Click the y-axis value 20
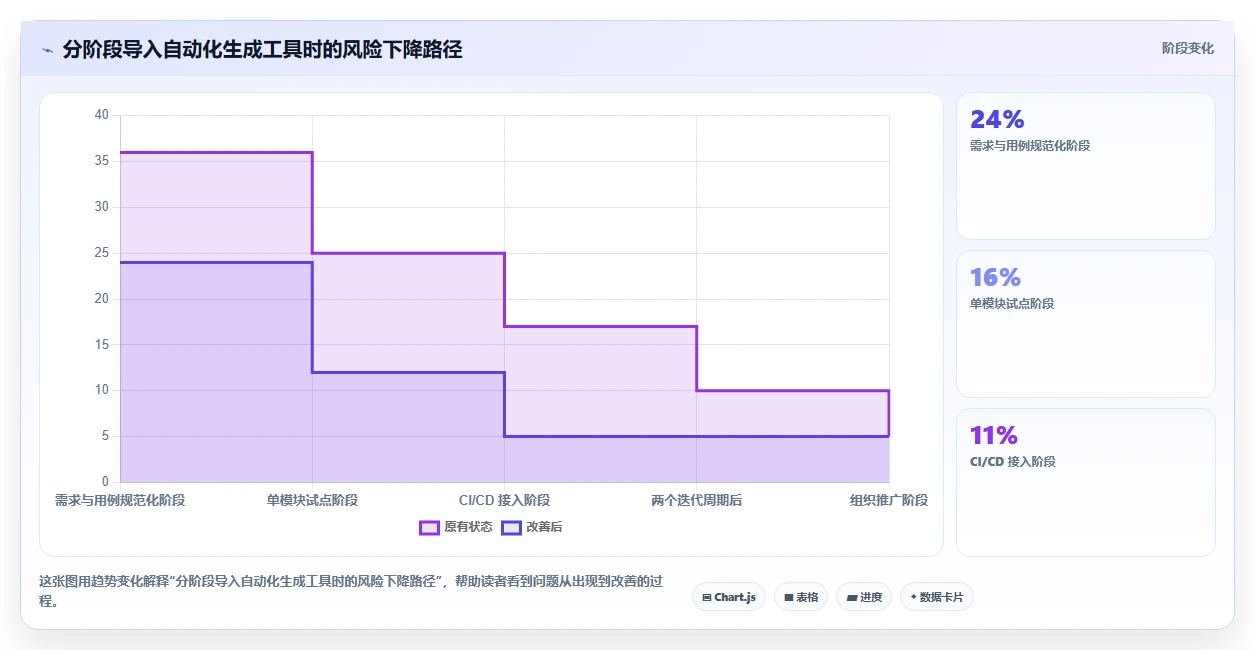 (x=102, y=299)
